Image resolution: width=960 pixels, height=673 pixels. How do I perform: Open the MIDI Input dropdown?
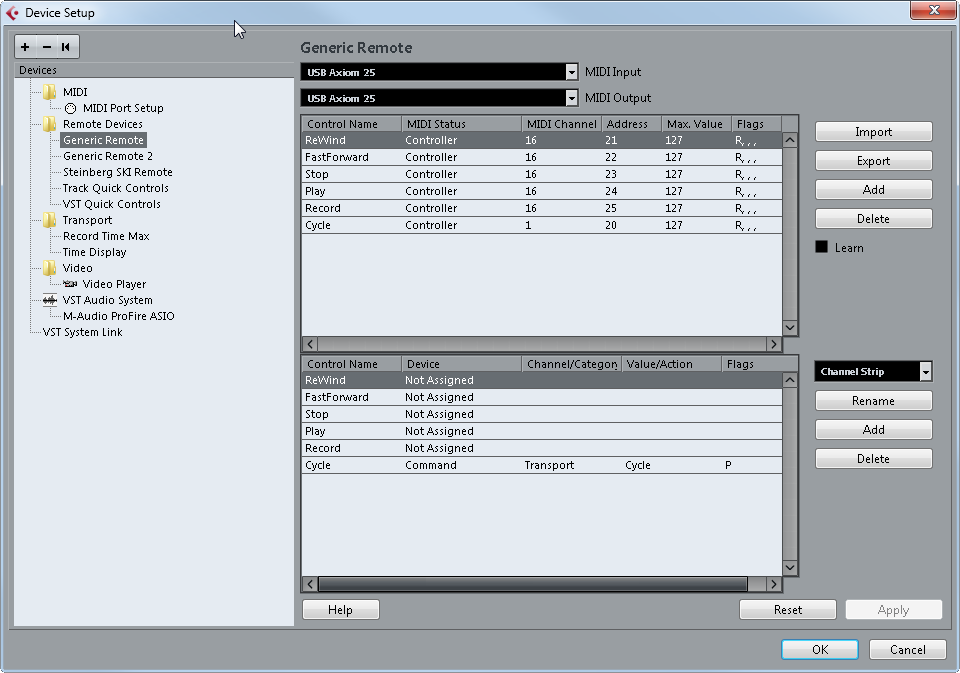[x=571, y=71]
